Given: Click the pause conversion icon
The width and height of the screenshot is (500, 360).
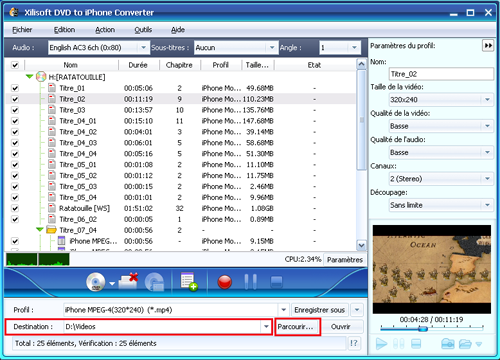Looking at the screenshot, I should tap(251, 282).
